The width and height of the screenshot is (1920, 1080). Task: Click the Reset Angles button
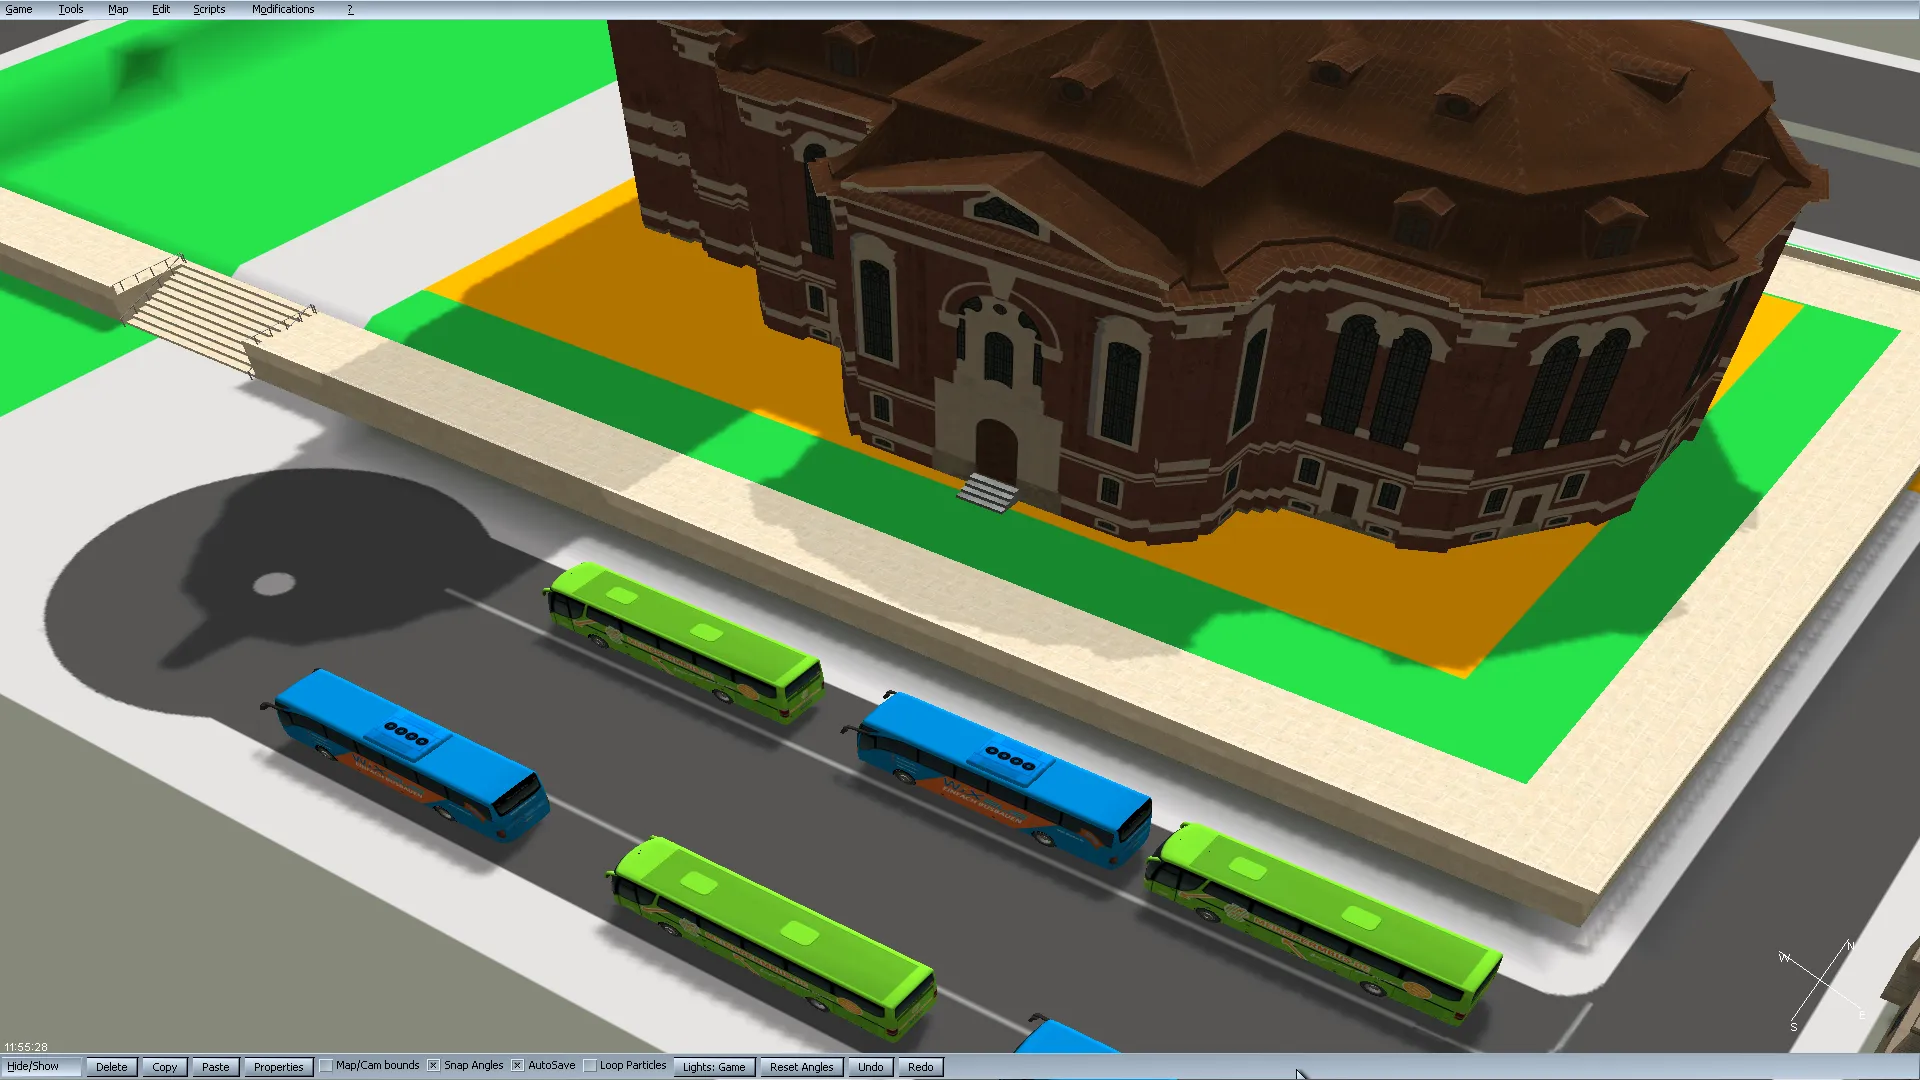tap(801, 1067)
